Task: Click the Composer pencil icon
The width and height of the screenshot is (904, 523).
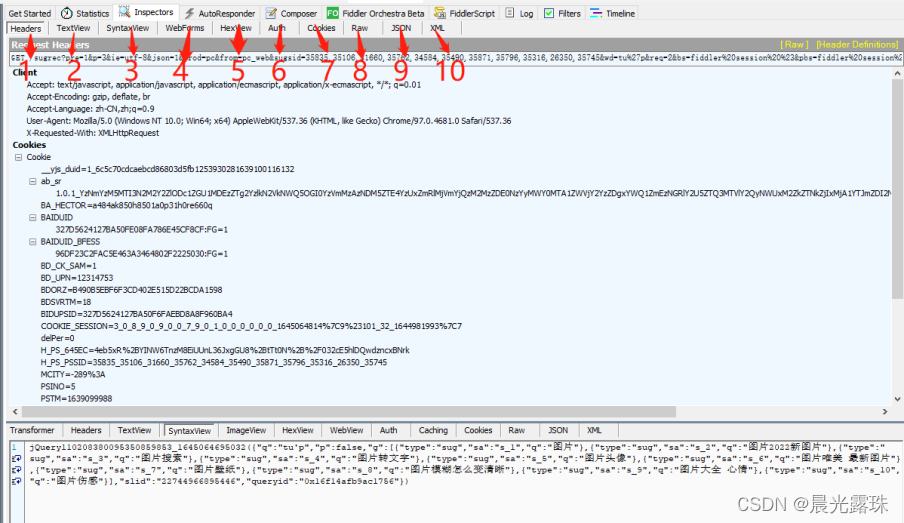Action: tap(271, 13)
